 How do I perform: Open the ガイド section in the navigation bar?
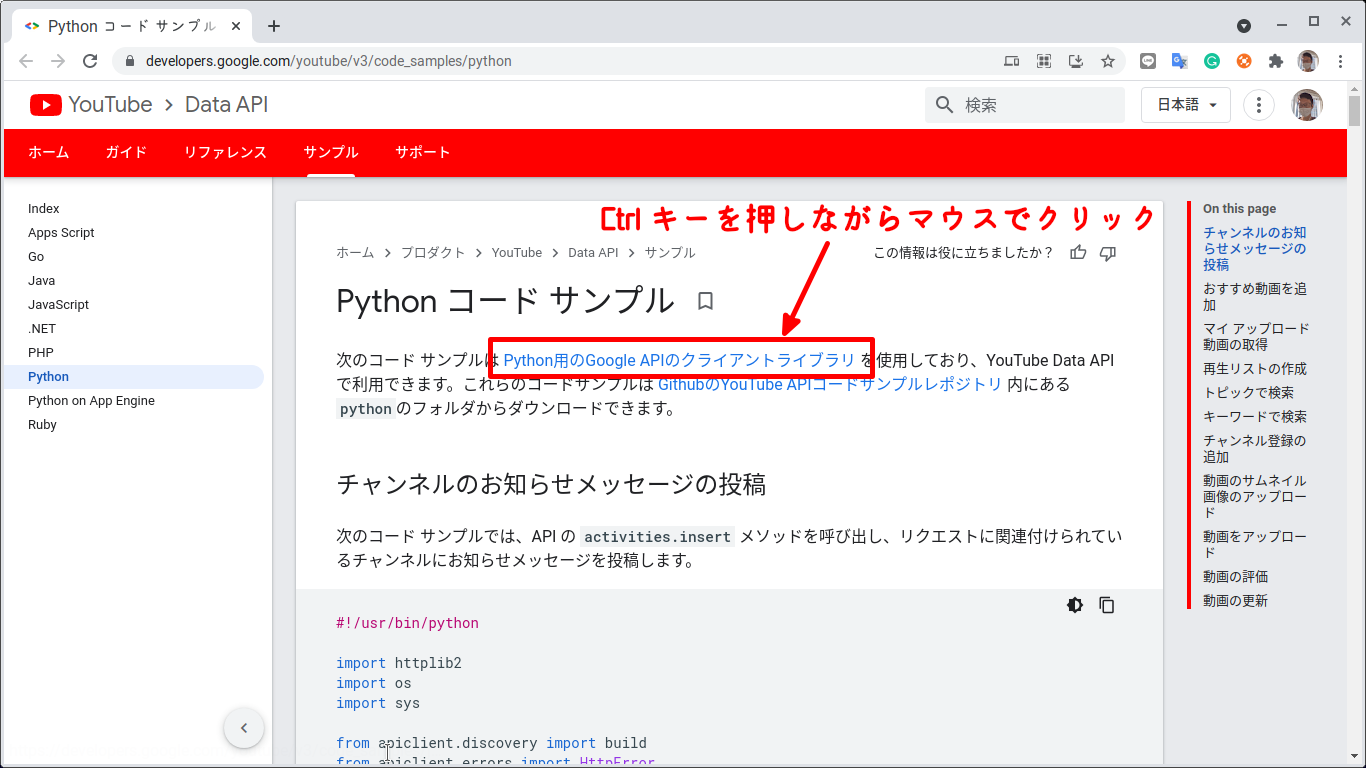click(x=125, y=152)
